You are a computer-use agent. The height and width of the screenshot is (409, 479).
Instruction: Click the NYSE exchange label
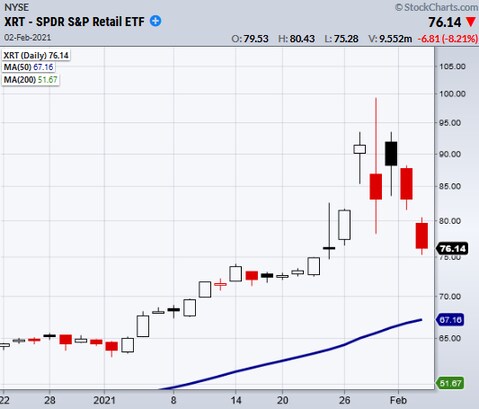[16, 7]
